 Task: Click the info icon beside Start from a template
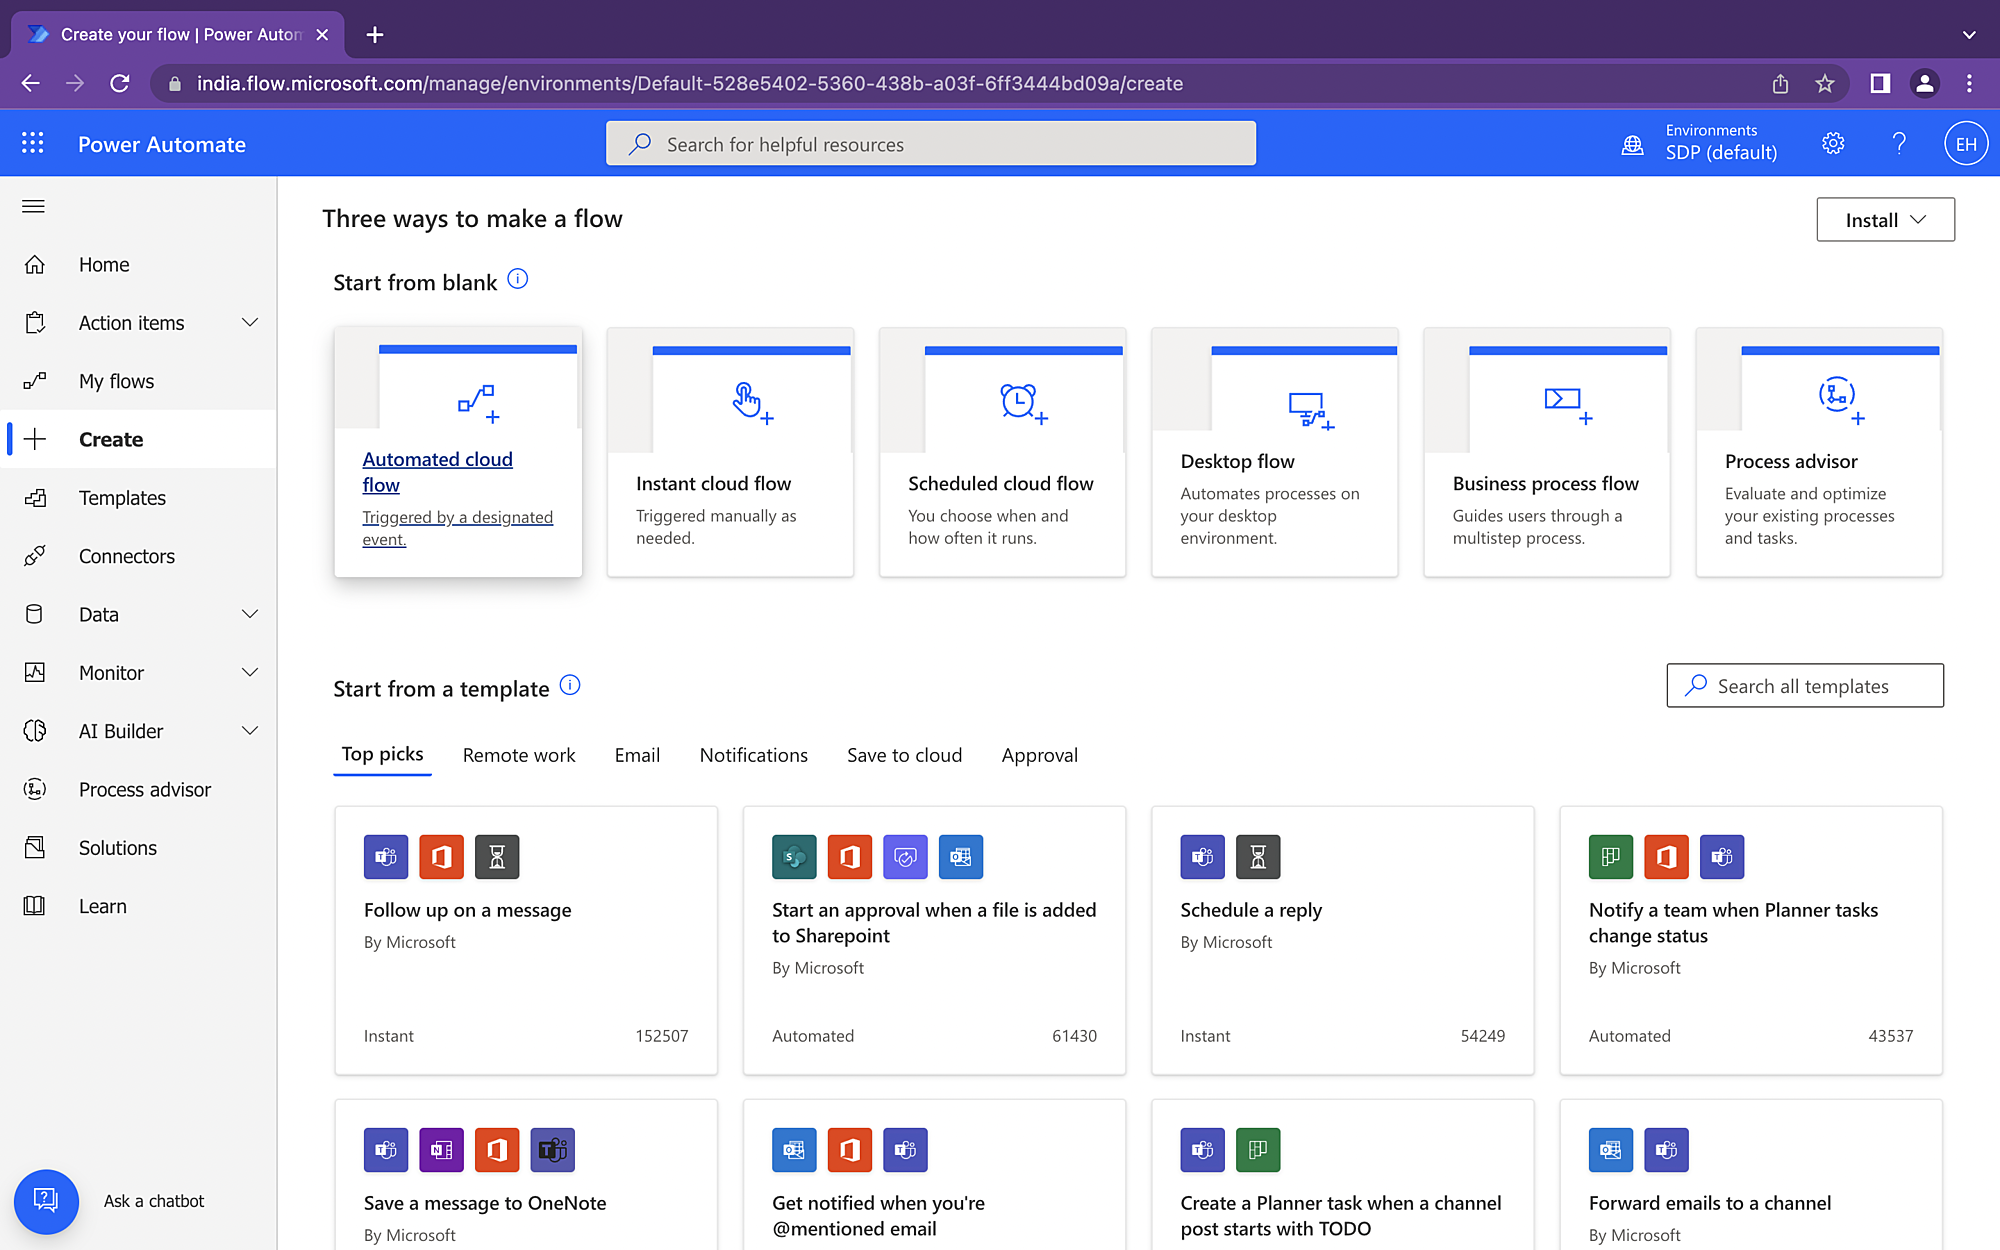pos(570,685)
